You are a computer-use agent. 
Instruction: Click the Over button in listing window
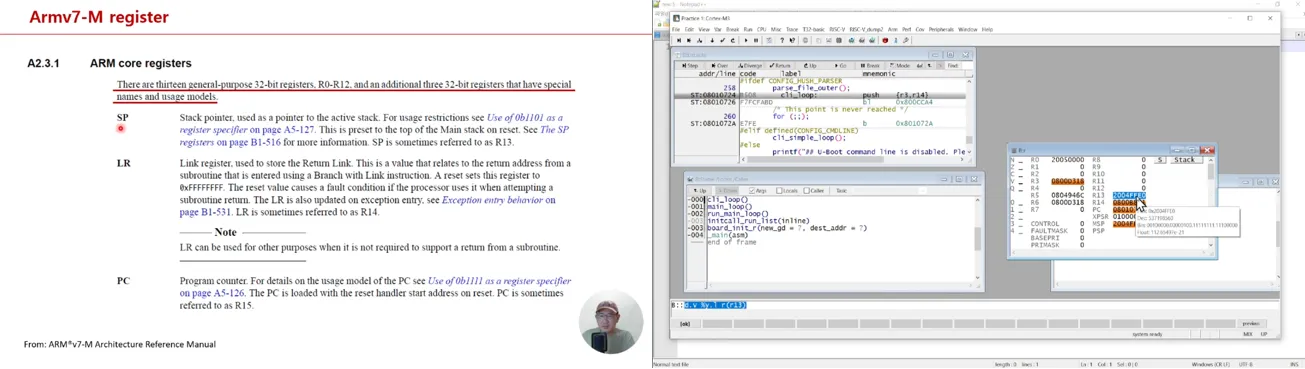[x=720, y=66]
